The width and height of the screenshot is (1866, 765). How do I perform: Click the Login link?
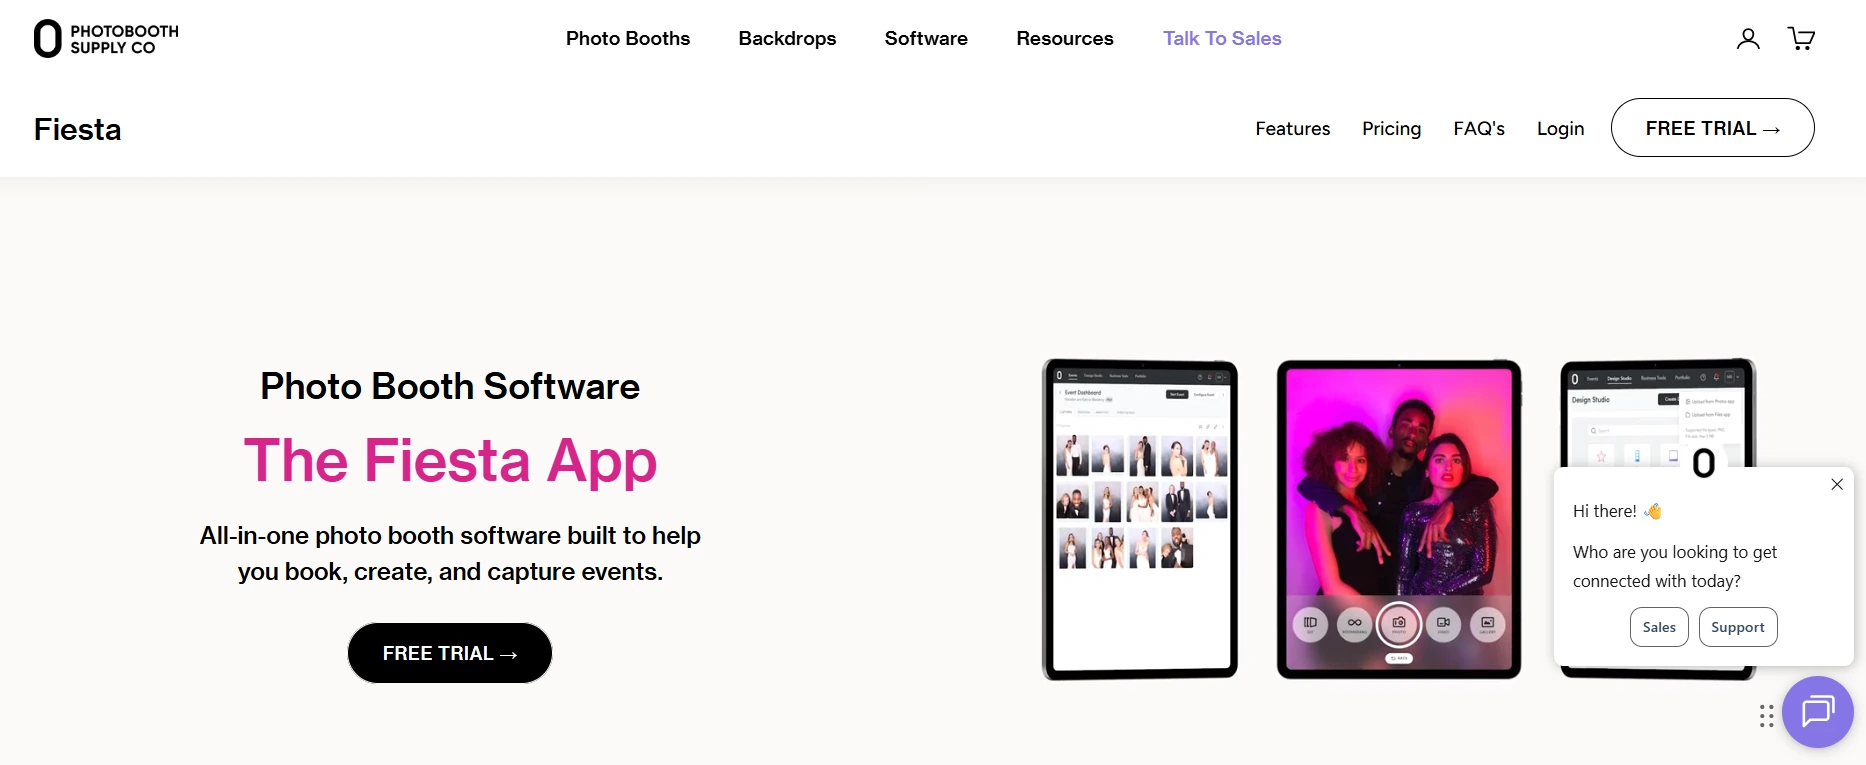point(1560,128)
